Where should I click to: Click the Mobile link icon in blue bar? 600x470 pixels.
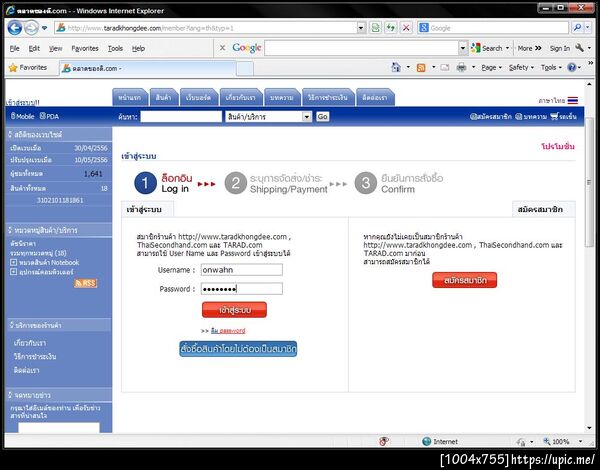[23, 116]
